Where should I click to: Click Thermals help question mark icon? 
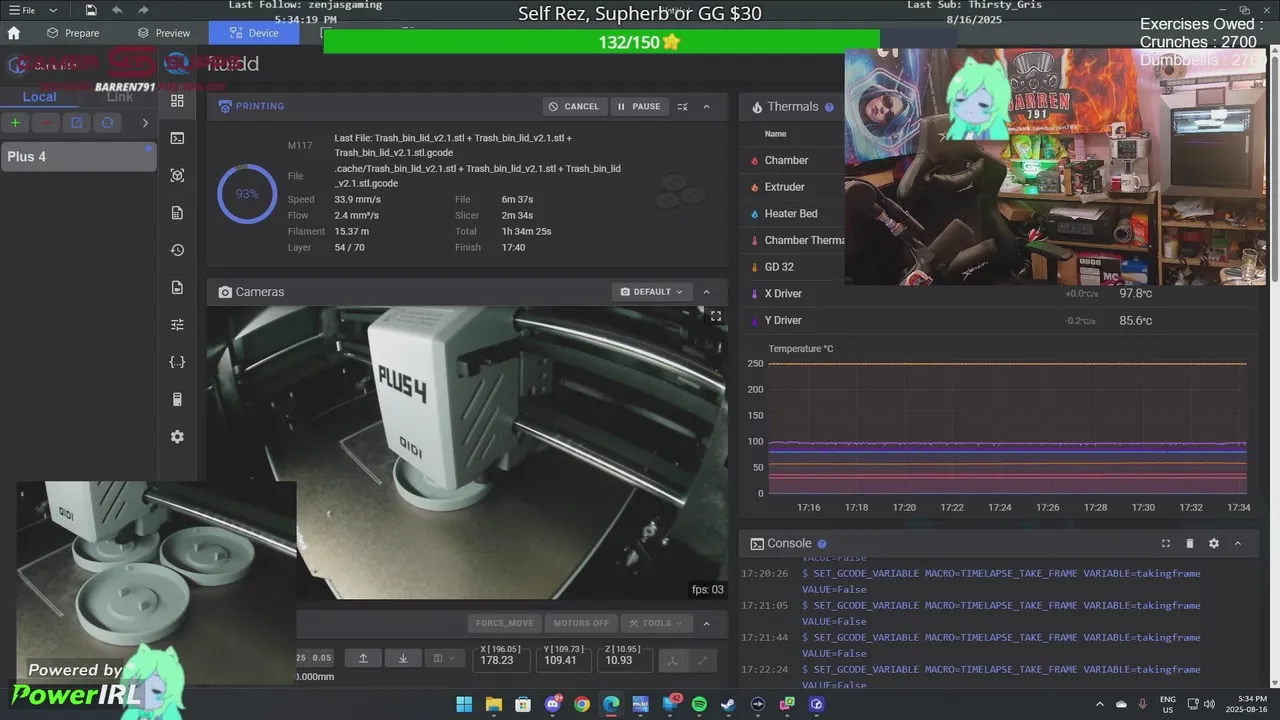pyautogui.click(x=829, y=107)
